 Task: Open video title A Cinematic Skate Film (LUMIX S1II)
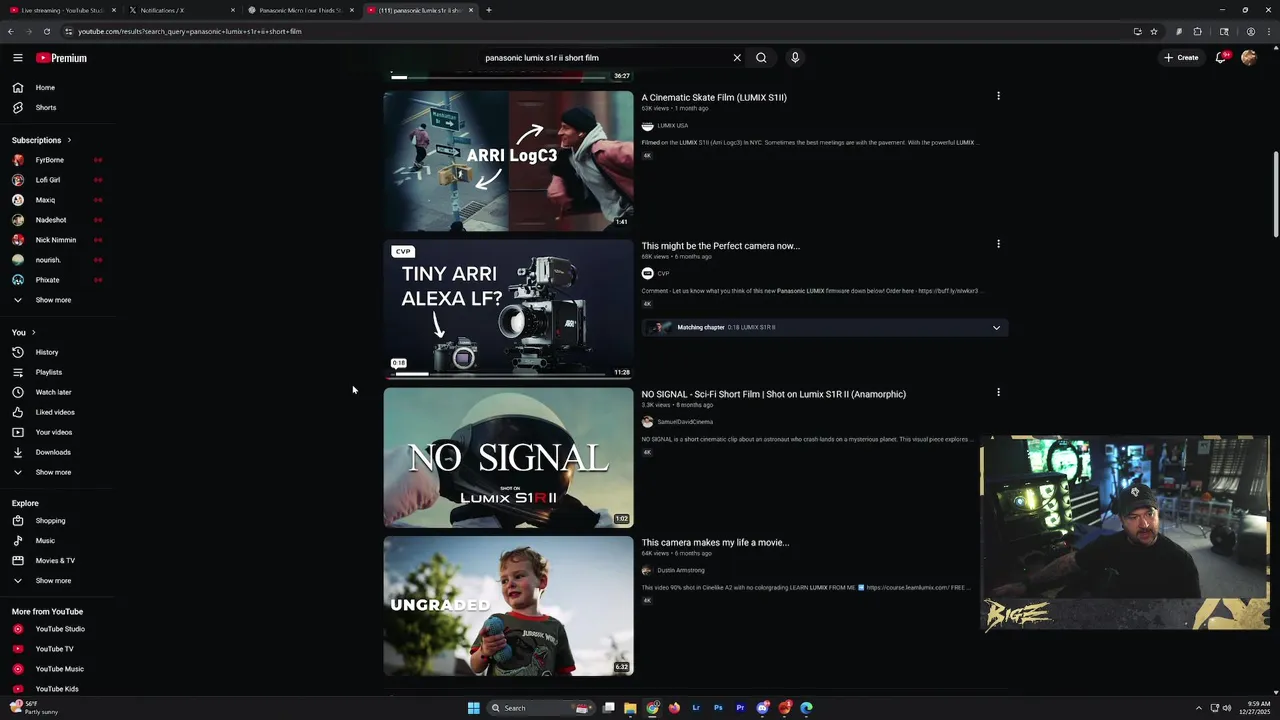[714, 97]
